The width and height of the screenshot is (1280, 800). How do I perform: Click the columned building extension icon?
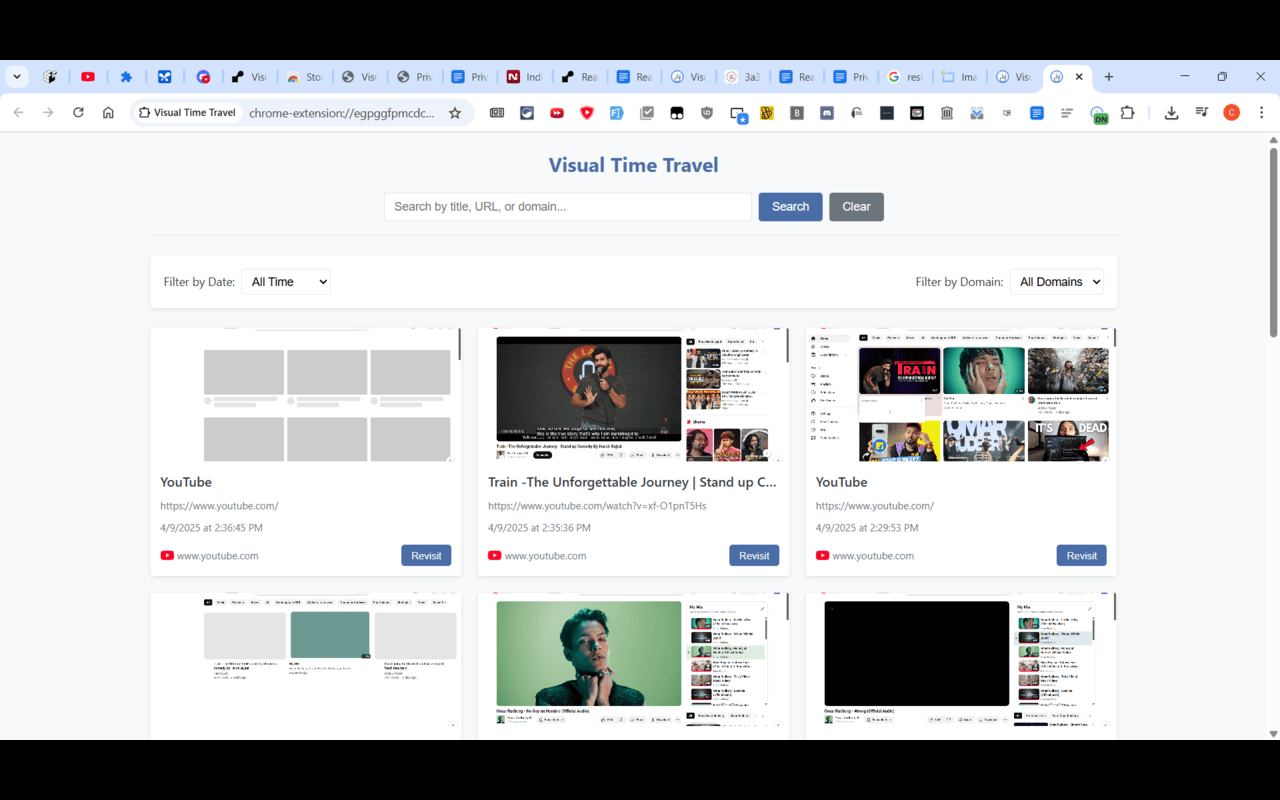947,113
